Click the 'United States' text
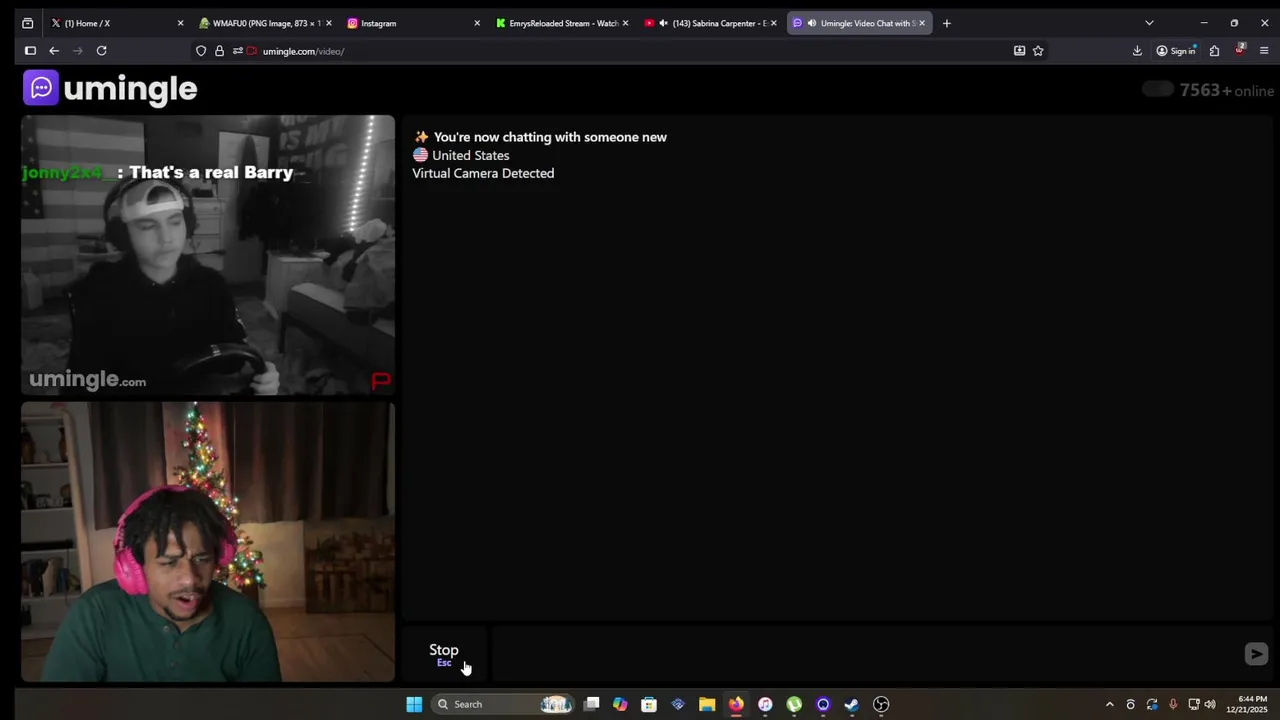This screenshot has height=720, width=1280. pyautogui.click(x=471, y=155)
